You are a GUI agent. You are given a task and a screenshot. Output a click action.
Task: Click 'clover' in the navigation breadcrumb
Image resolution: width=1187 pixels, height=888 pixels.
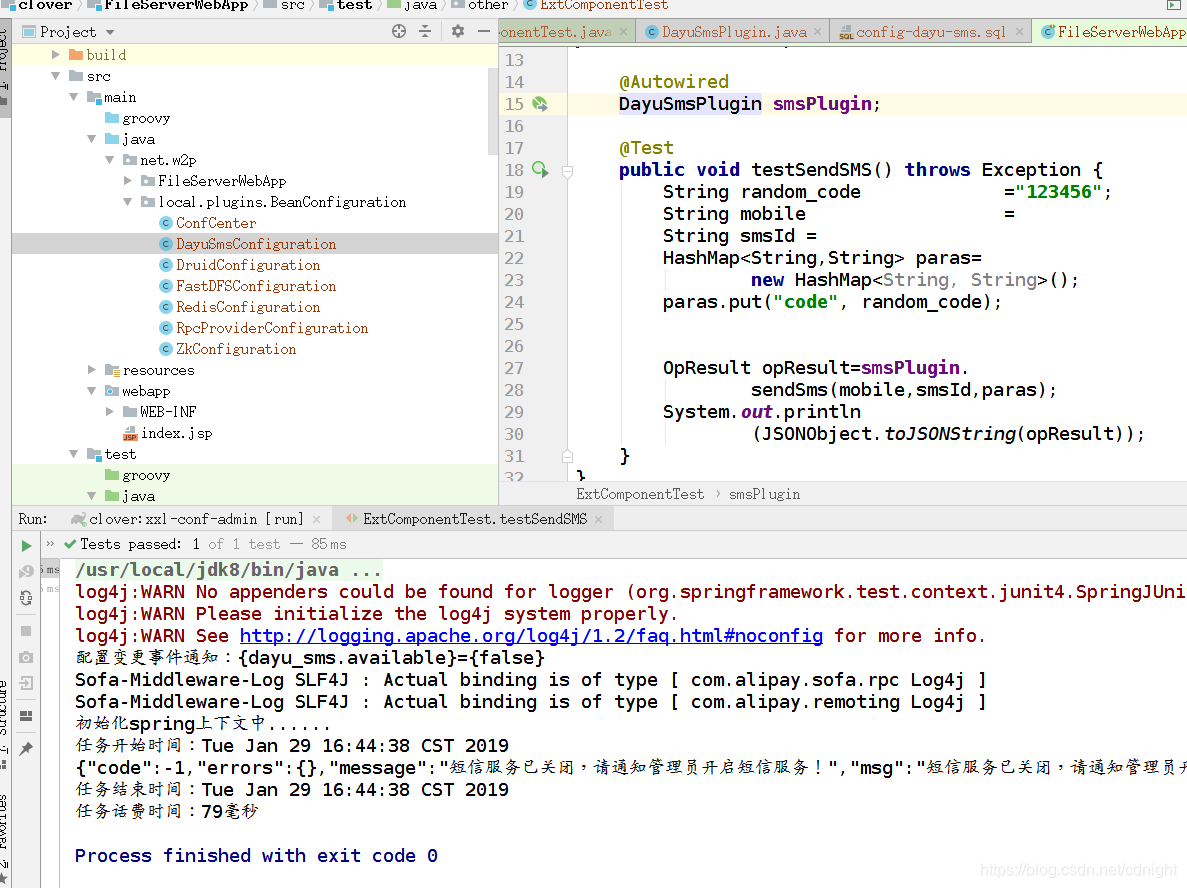[45, 5]
